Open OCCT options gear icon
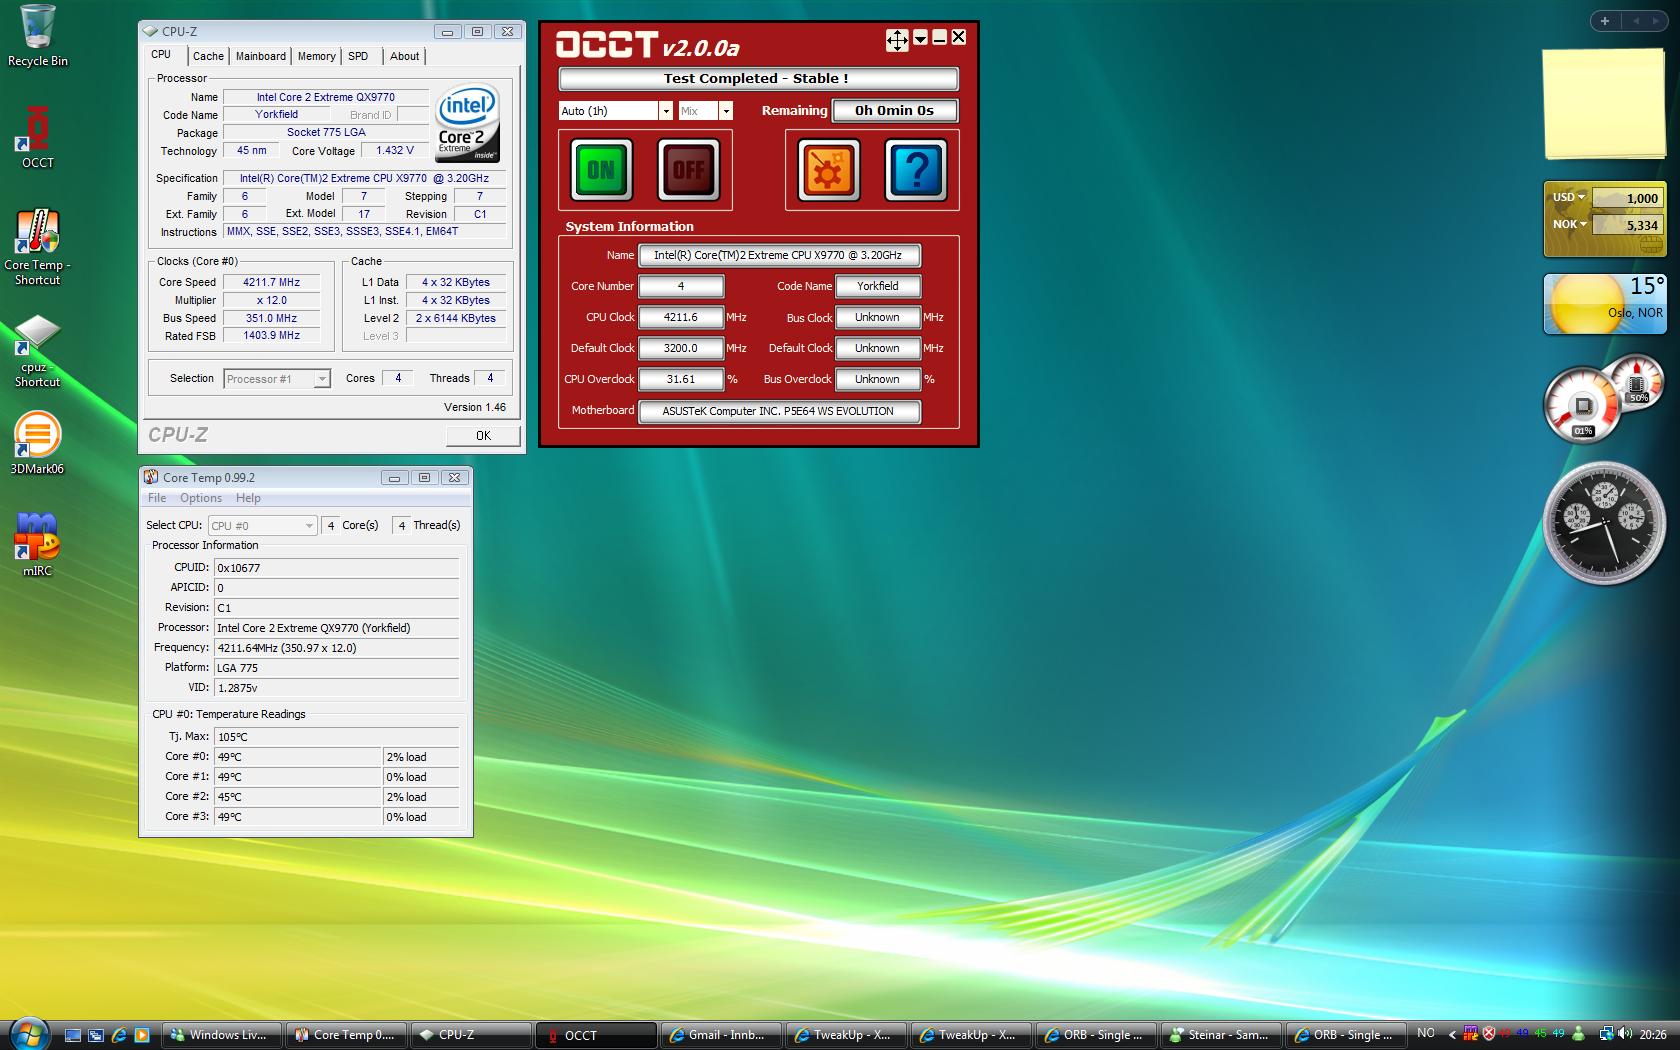This screenshot has width=1680, height=1050. click(828, 170)
